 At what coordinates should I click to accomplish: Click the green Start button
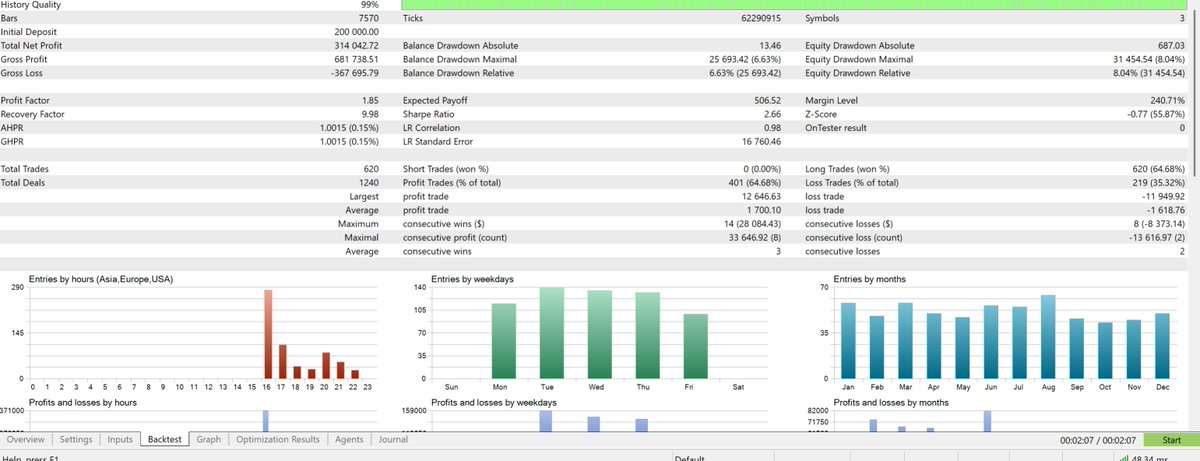1171,440
